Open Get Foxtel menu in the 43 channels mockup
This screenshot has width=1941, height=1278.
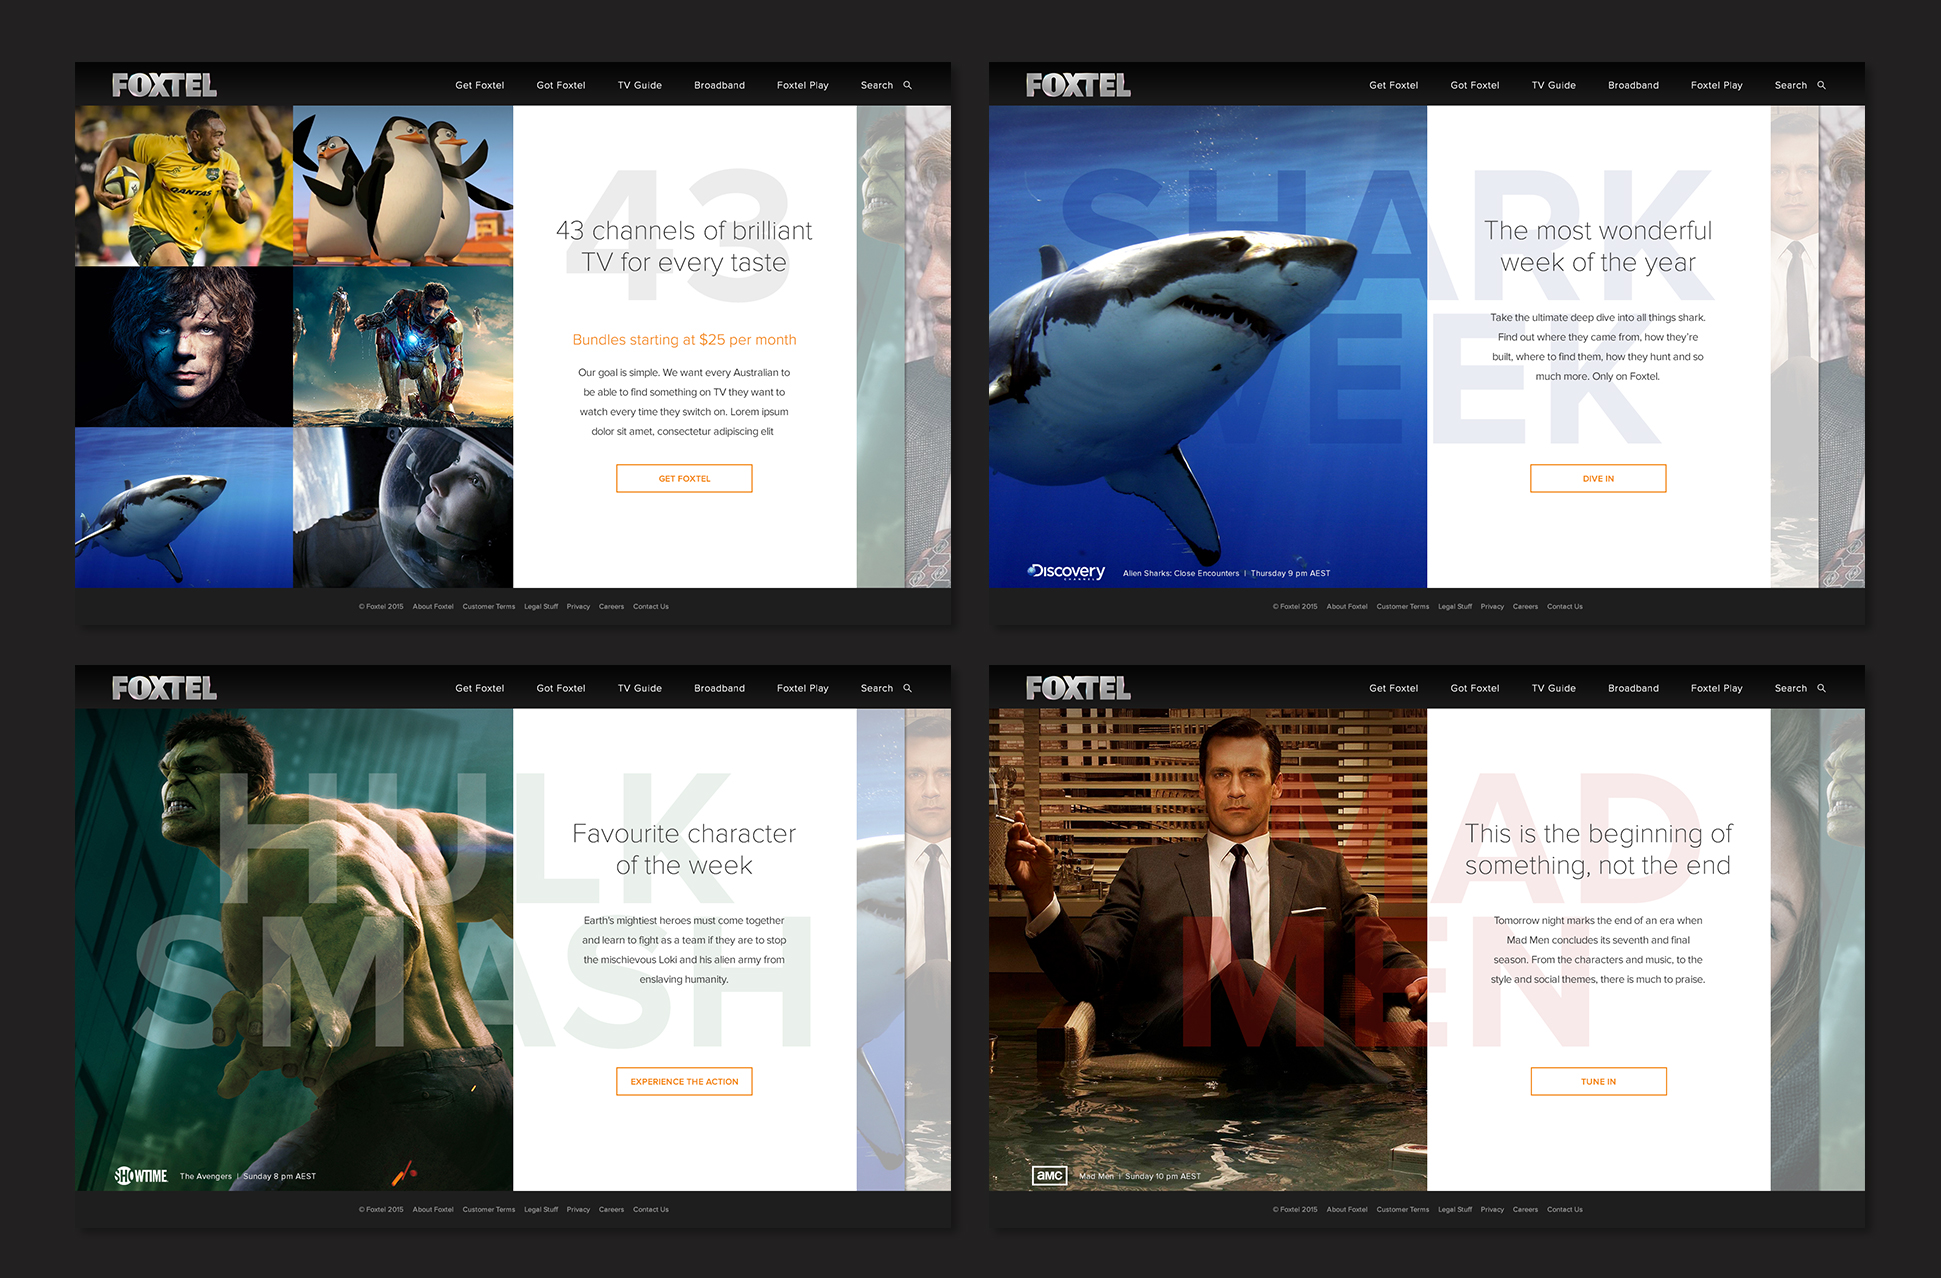(480, 85)
